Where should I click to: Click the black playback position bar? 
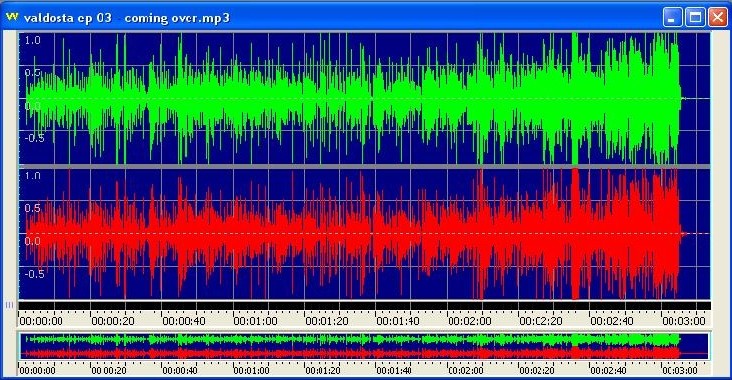364,306
